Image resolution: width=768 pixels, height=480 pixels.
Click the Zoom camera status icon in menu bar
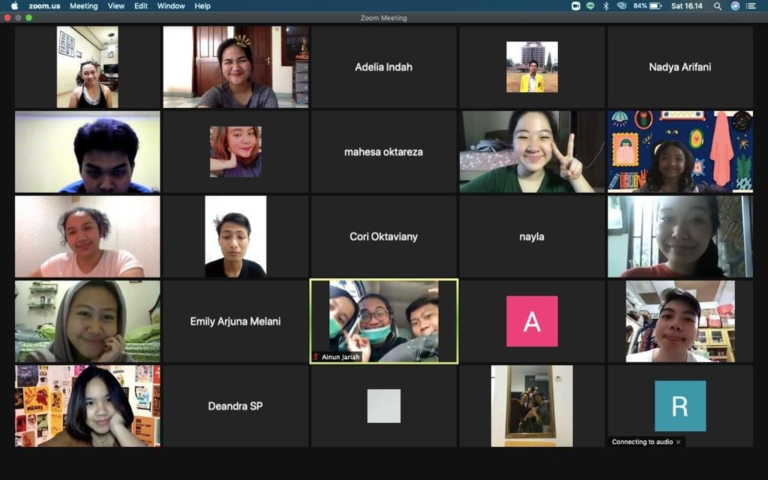click(576, 6)
